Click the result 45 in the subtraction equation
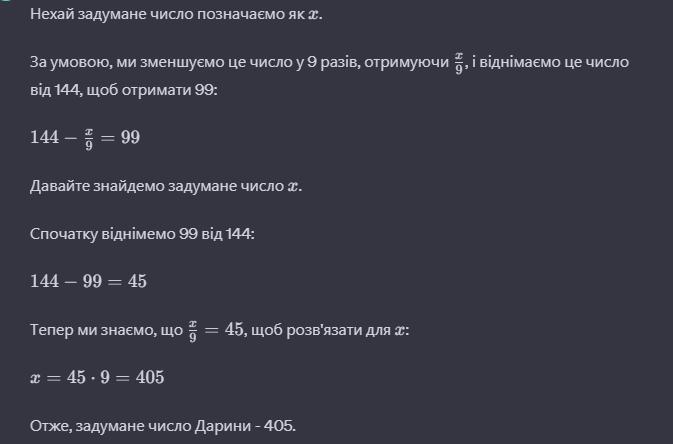Image resolution: width=673 pixels, height=444 pixels. coord(137,281)
